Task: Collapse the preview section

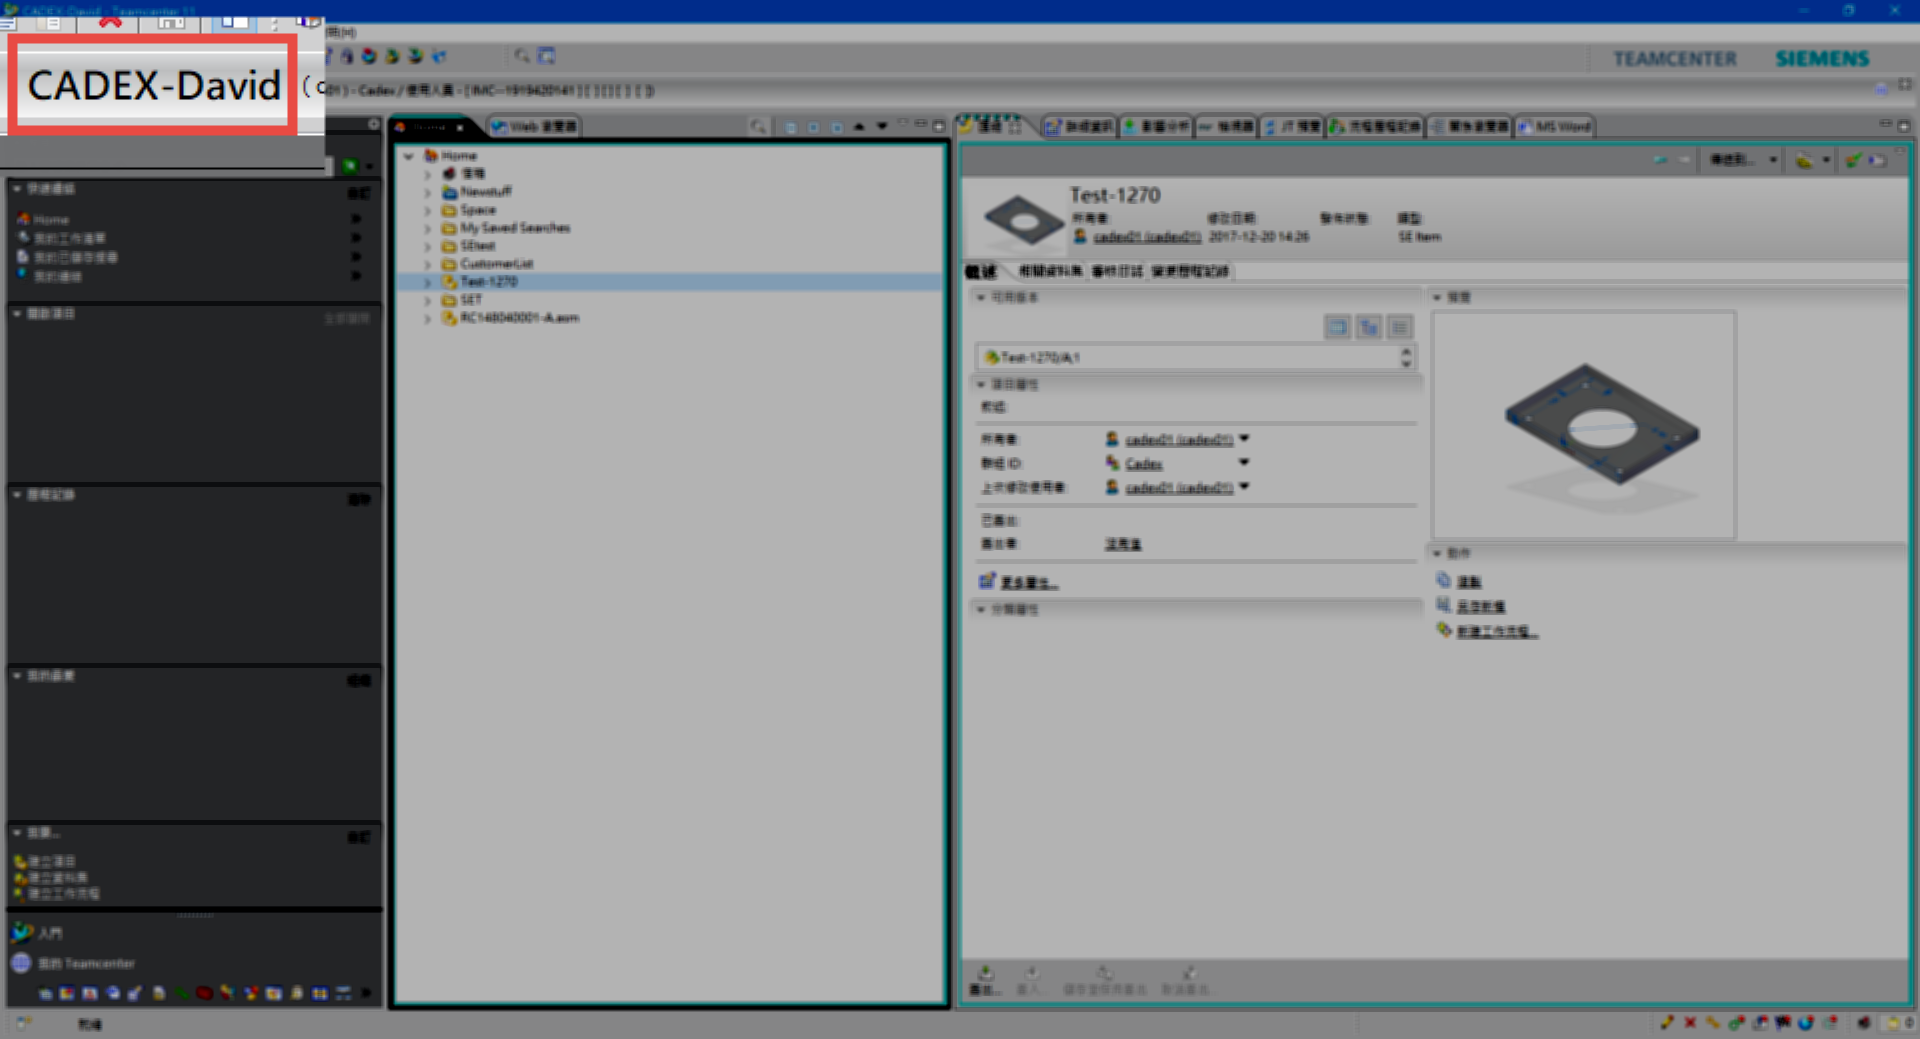Action: [1437, 298]
